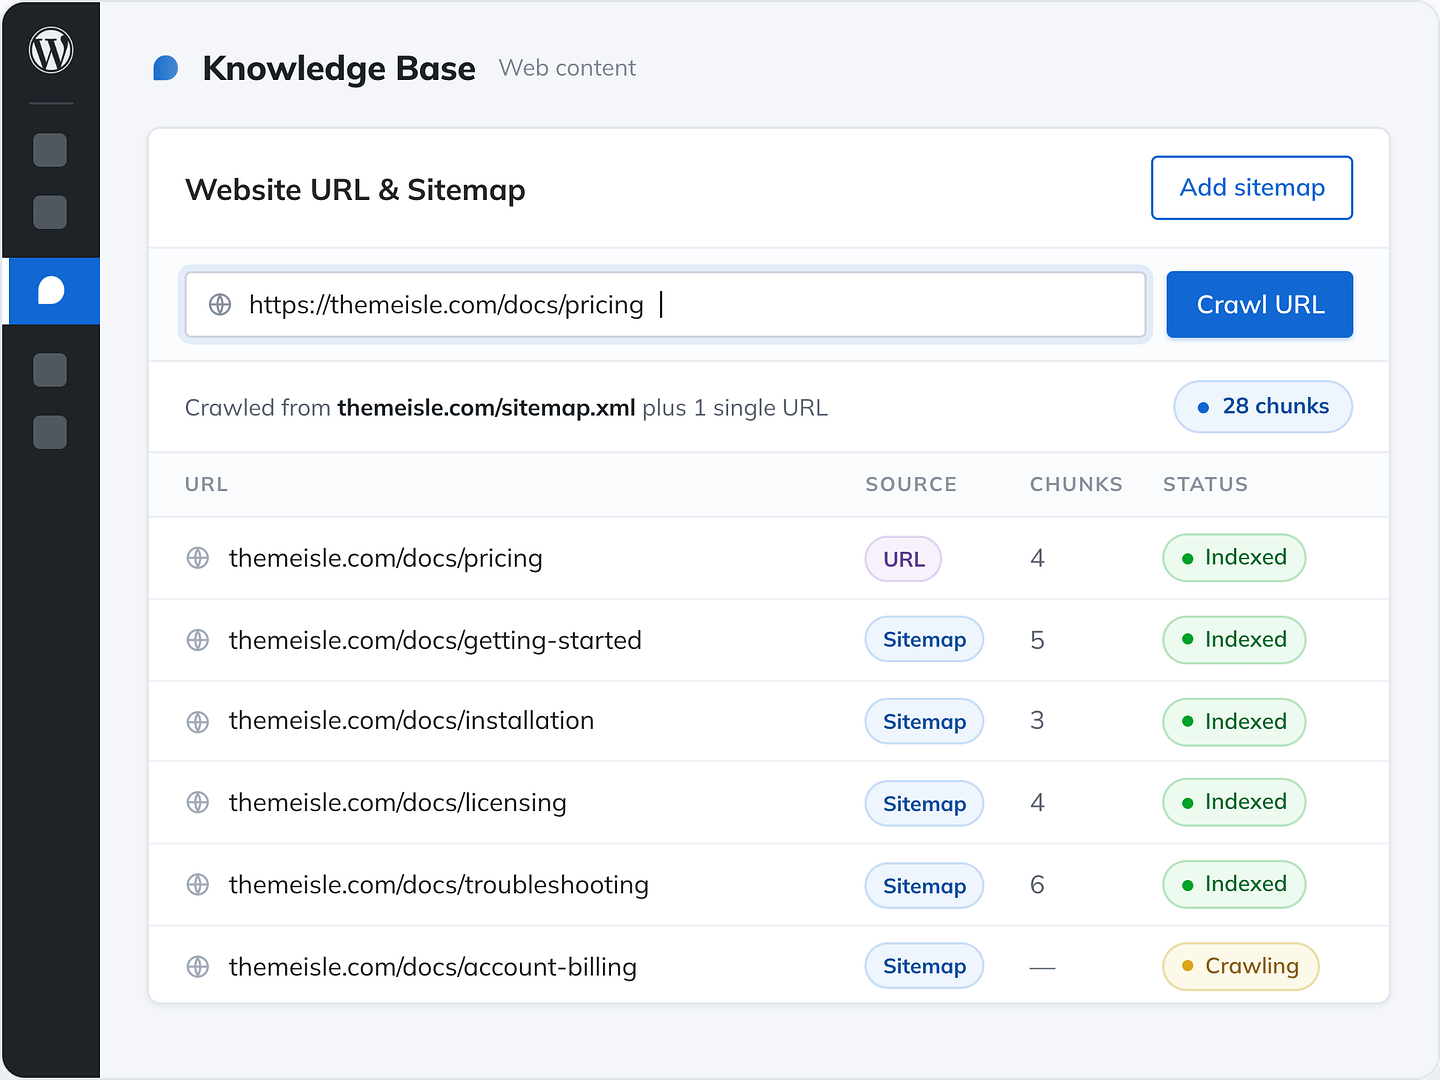The width and height of the screenshot is (1440, 1080).
Task: Select the themeisle.com/docs/licensing URL
Action: point(398,802)
